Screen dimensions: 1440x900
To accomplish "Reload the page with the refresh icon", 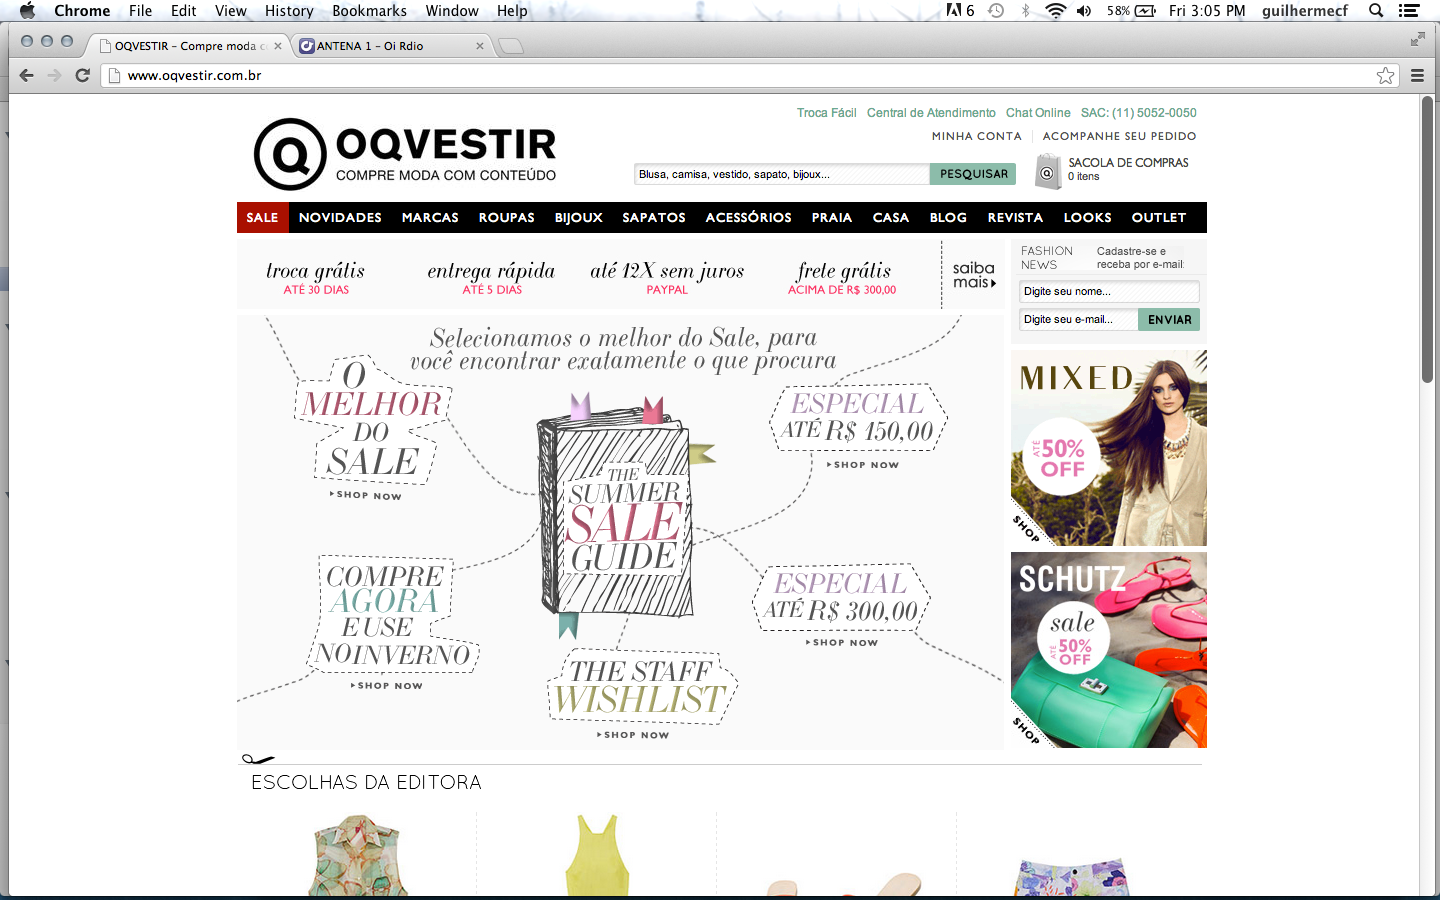I will 83,75.
